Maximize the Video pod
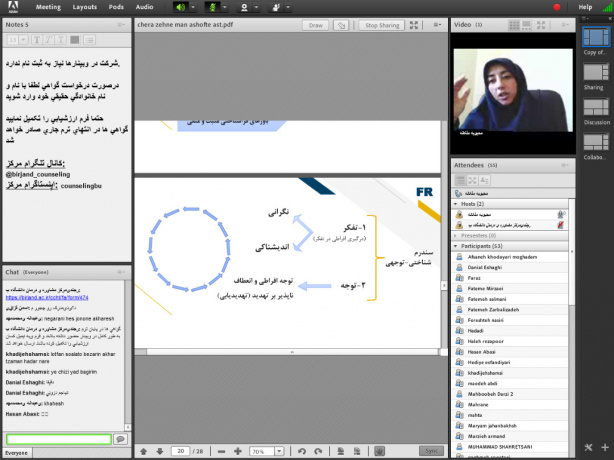The height and width of the screenshot is (460, 614). pyautogui.click(x=541, y=25)
